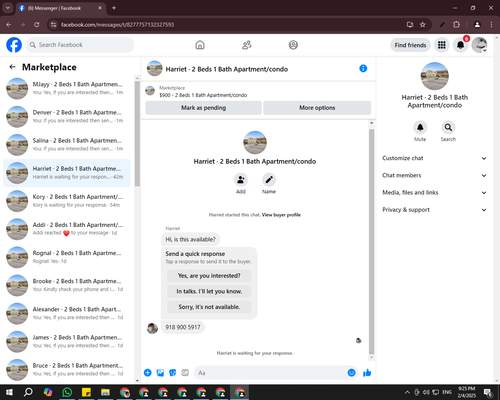Viewport: 500px width, 400px height.
Task: Expand Media, files and links section
Action: click(x=434, y=193)
